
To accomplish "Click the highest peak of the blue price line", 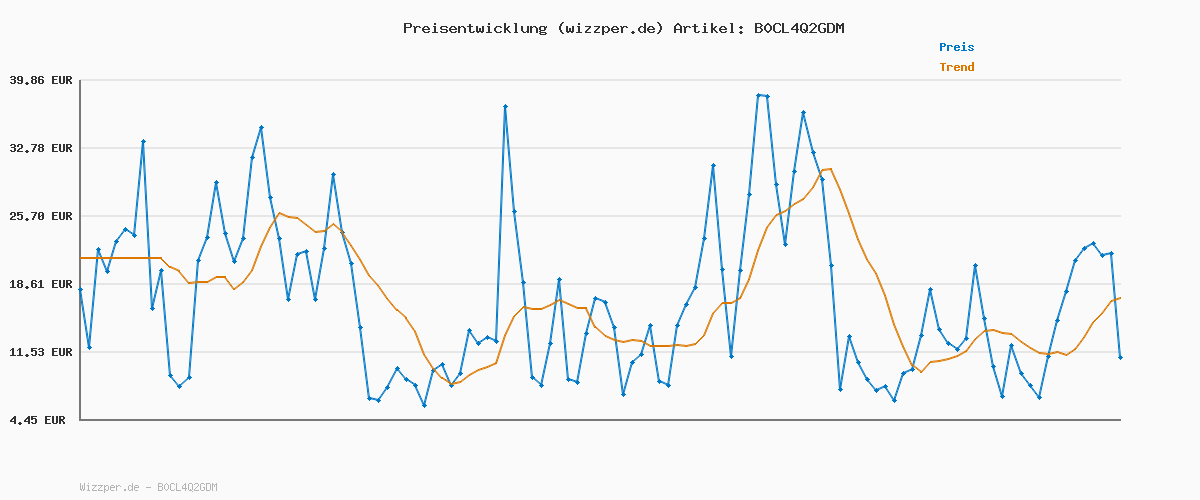I will click(759, 95).
